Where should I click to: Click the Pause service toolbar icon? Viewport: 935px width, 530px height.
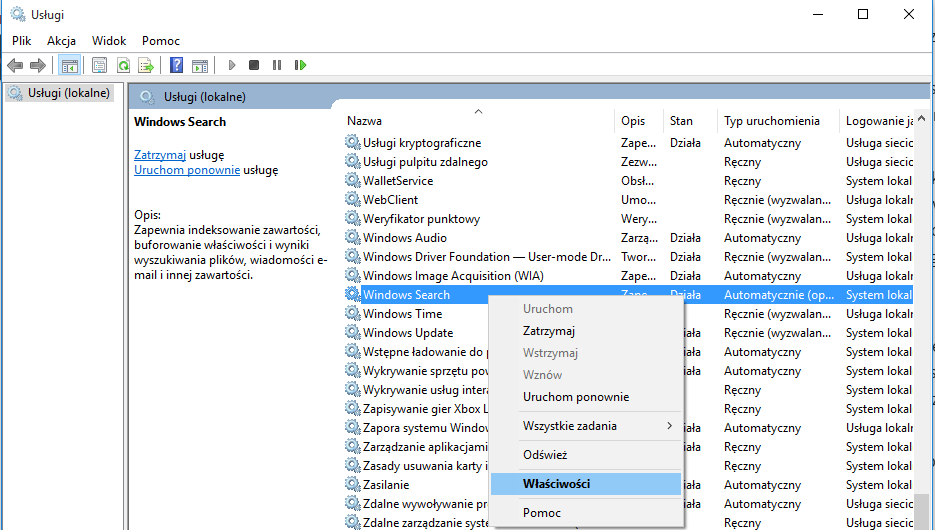point(277,65)
